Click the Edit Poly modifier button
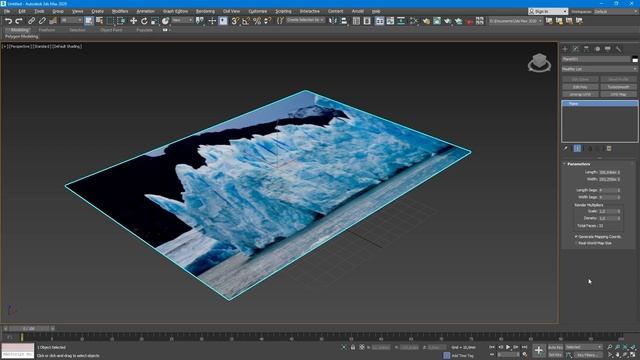The width and height of the screenshot is (640, 360). coord(580,87)
